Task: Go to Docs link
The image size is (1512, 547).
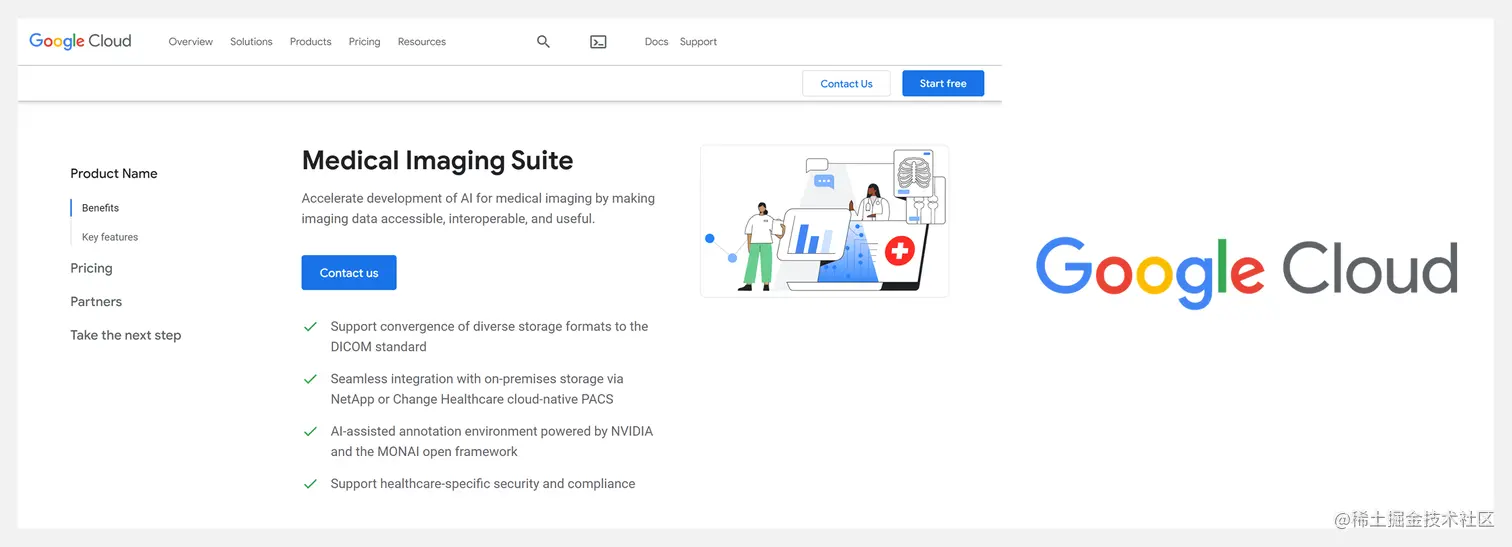Action: click(x=656, y=42)
